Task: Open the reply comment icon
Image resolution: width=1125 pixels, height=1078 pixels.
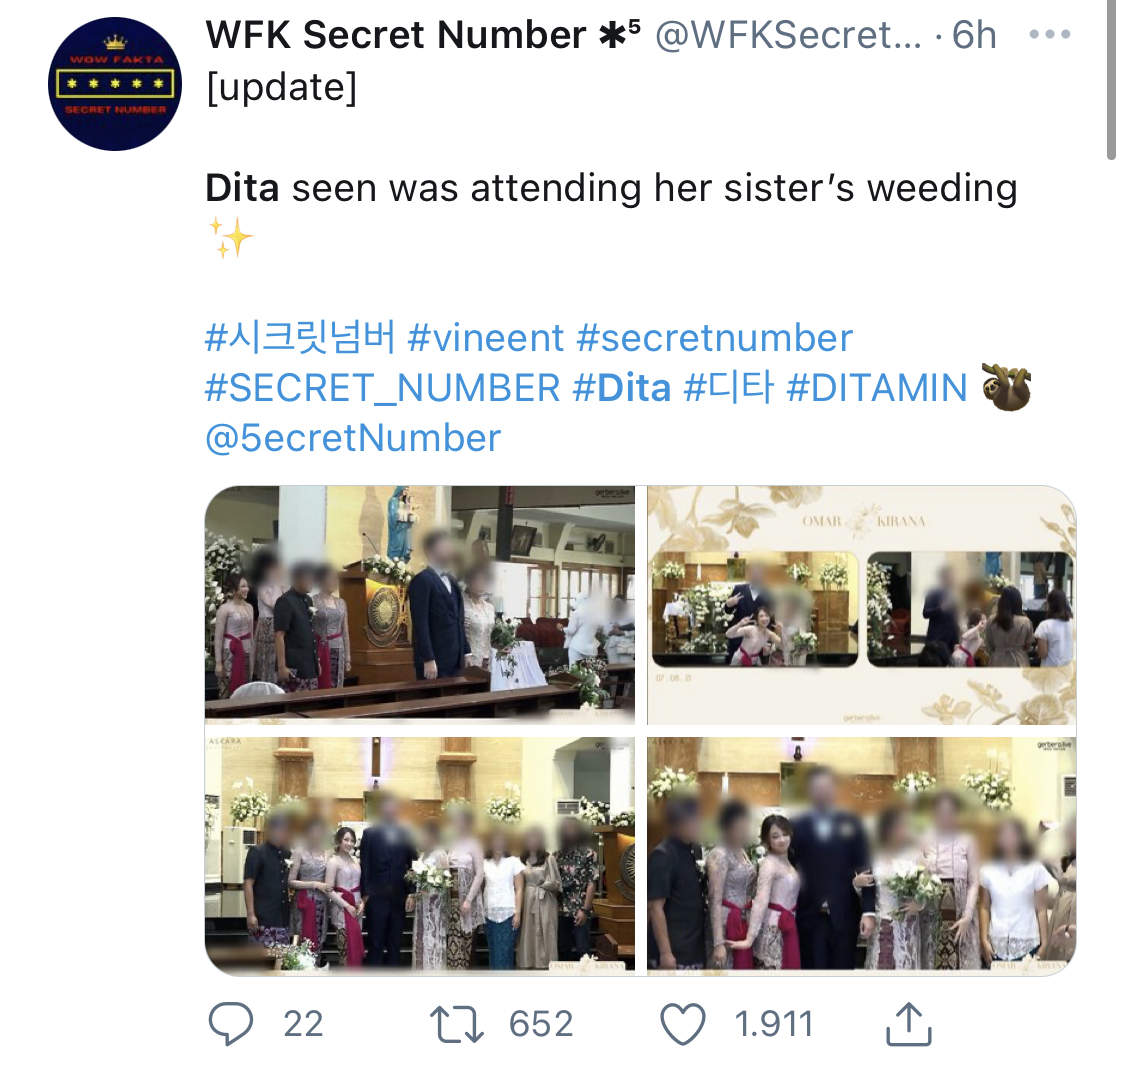Action: [230, 1023]
